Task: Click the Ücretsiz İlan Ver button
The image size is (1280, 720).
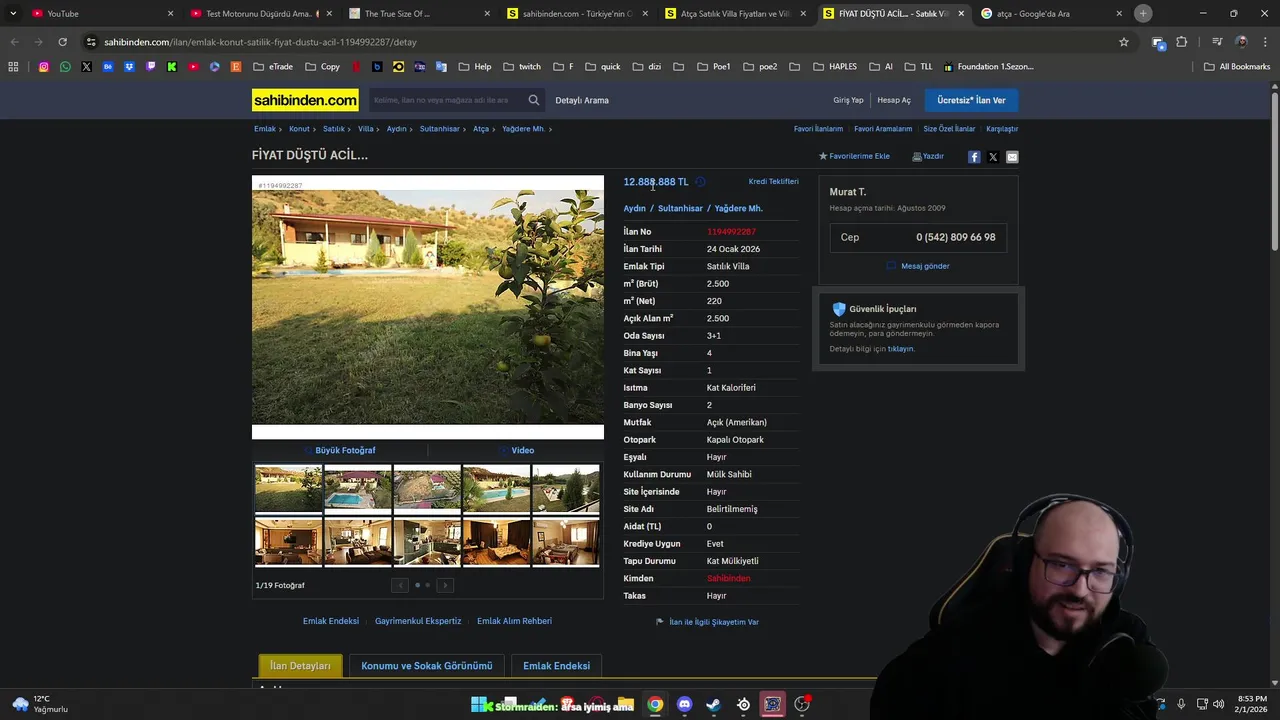Action: pyautogui.click(x=971, y=100)
